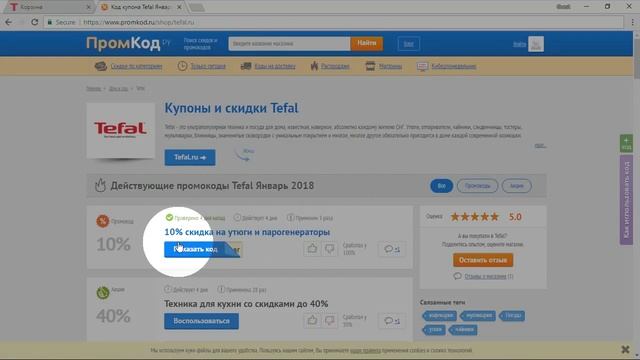Open the store reviews link
640x360 pixels.
coord(484,276)
